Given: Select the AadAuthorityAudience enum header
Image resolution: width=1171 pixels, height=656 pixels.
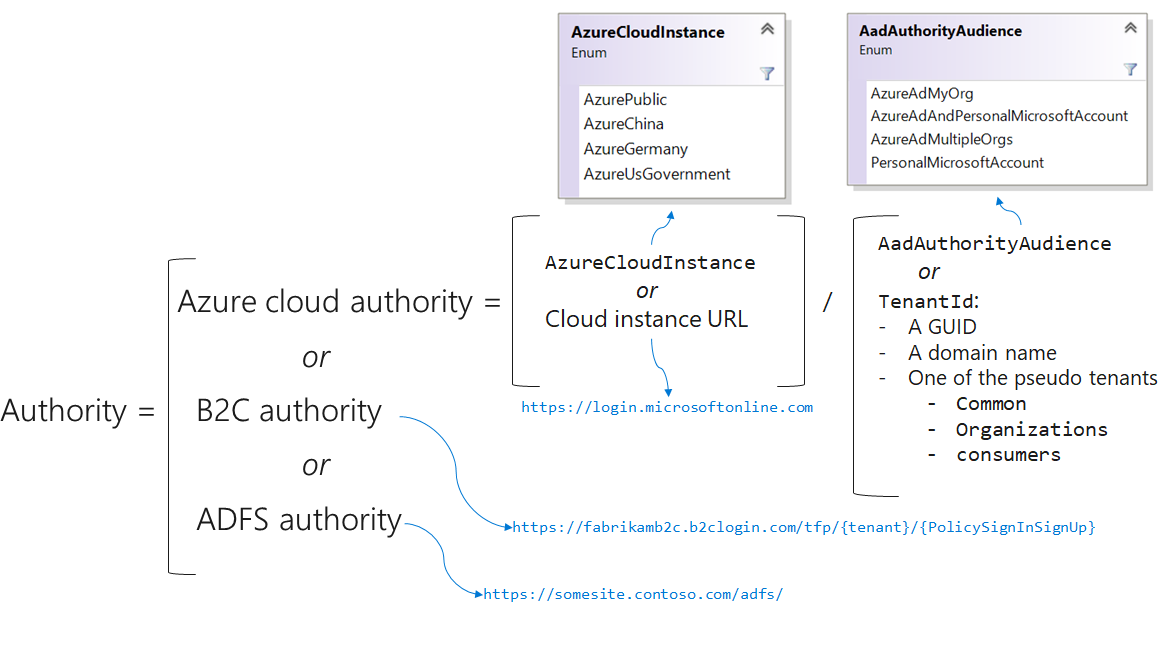Looking at the screenshot, I should pyautogui.click(x=941, y=31).
